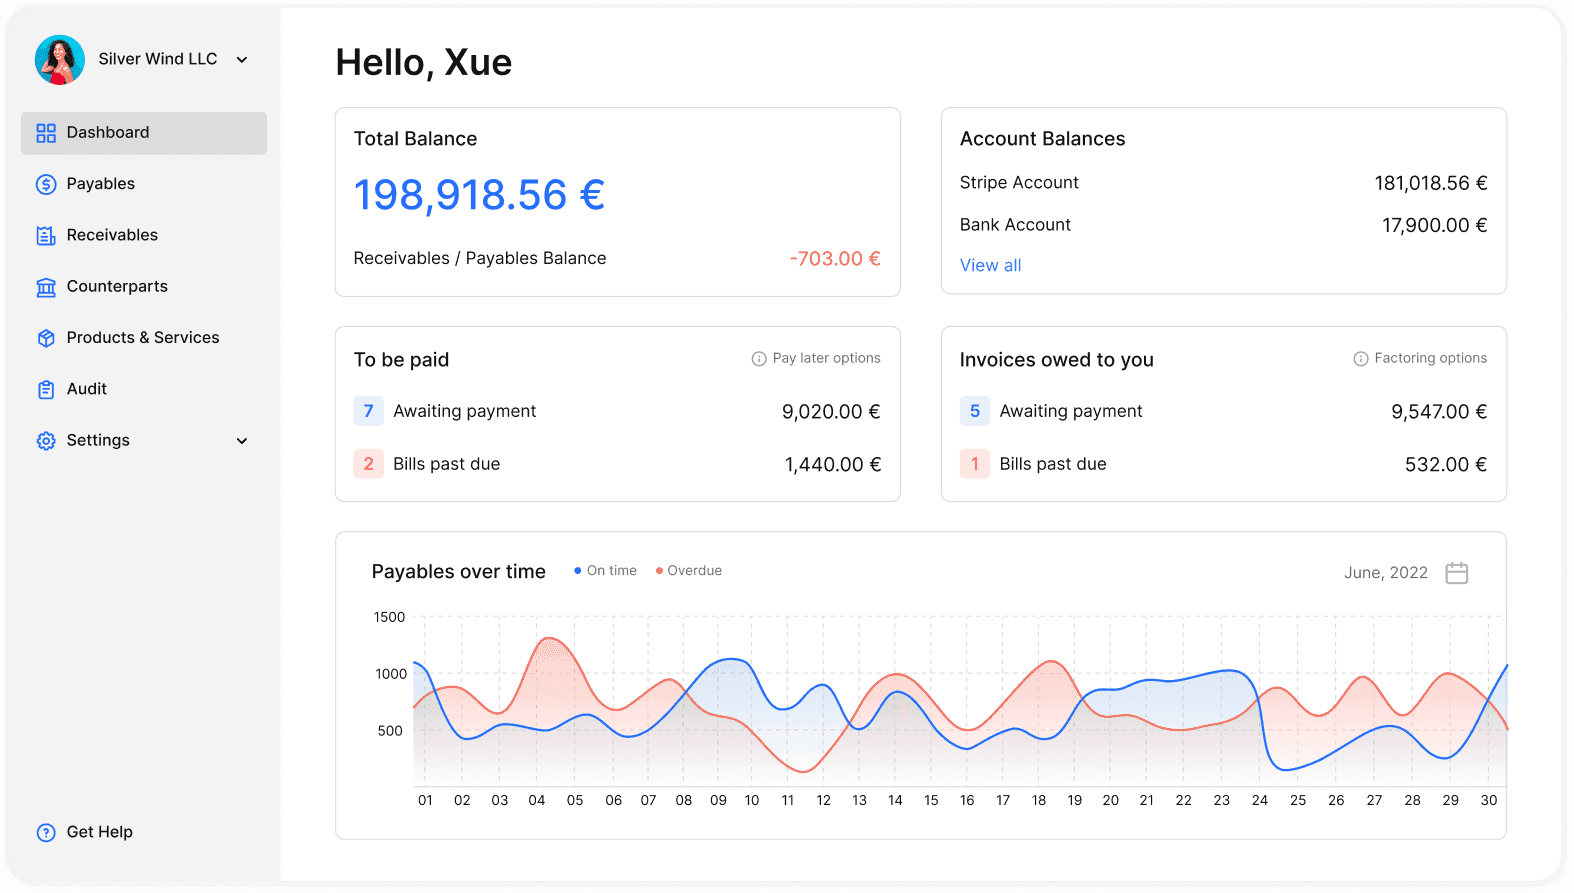The width and height of the screenshot is (1574, 893).
Task: Click chart day 12 on the x-axis
Action: pyautogui.click(x=824, y=801)
